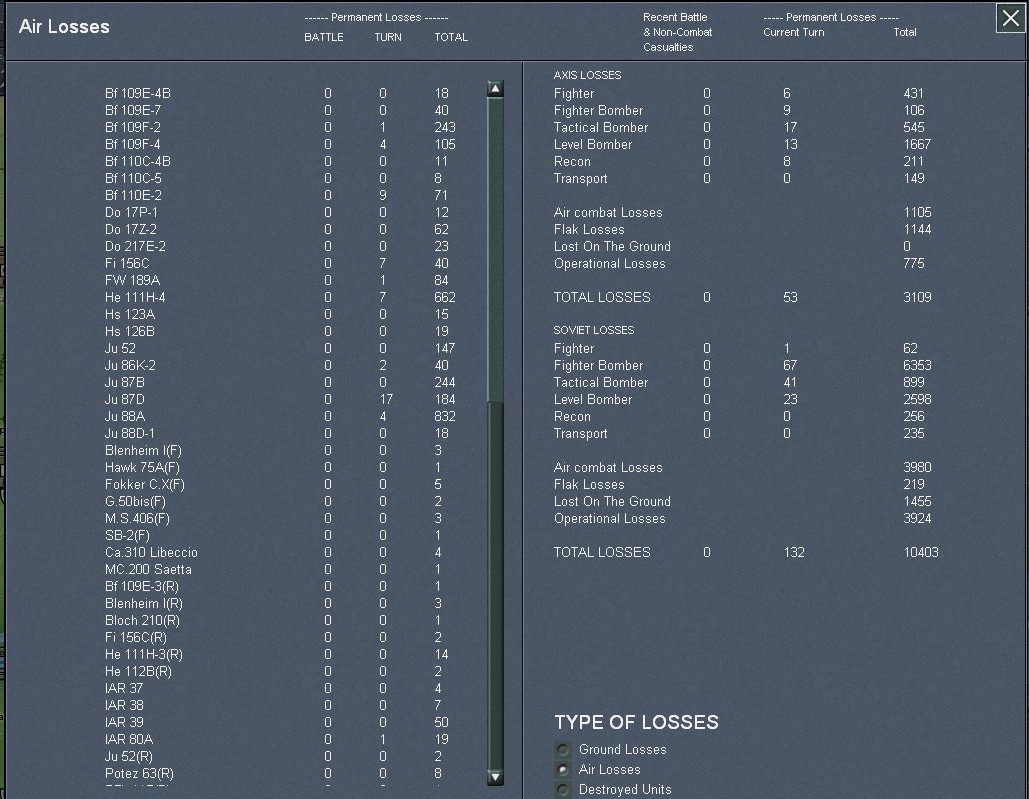Select the Ground Losses radio button
Viewport: 1029px width, 799px height.
click(564, 750)
